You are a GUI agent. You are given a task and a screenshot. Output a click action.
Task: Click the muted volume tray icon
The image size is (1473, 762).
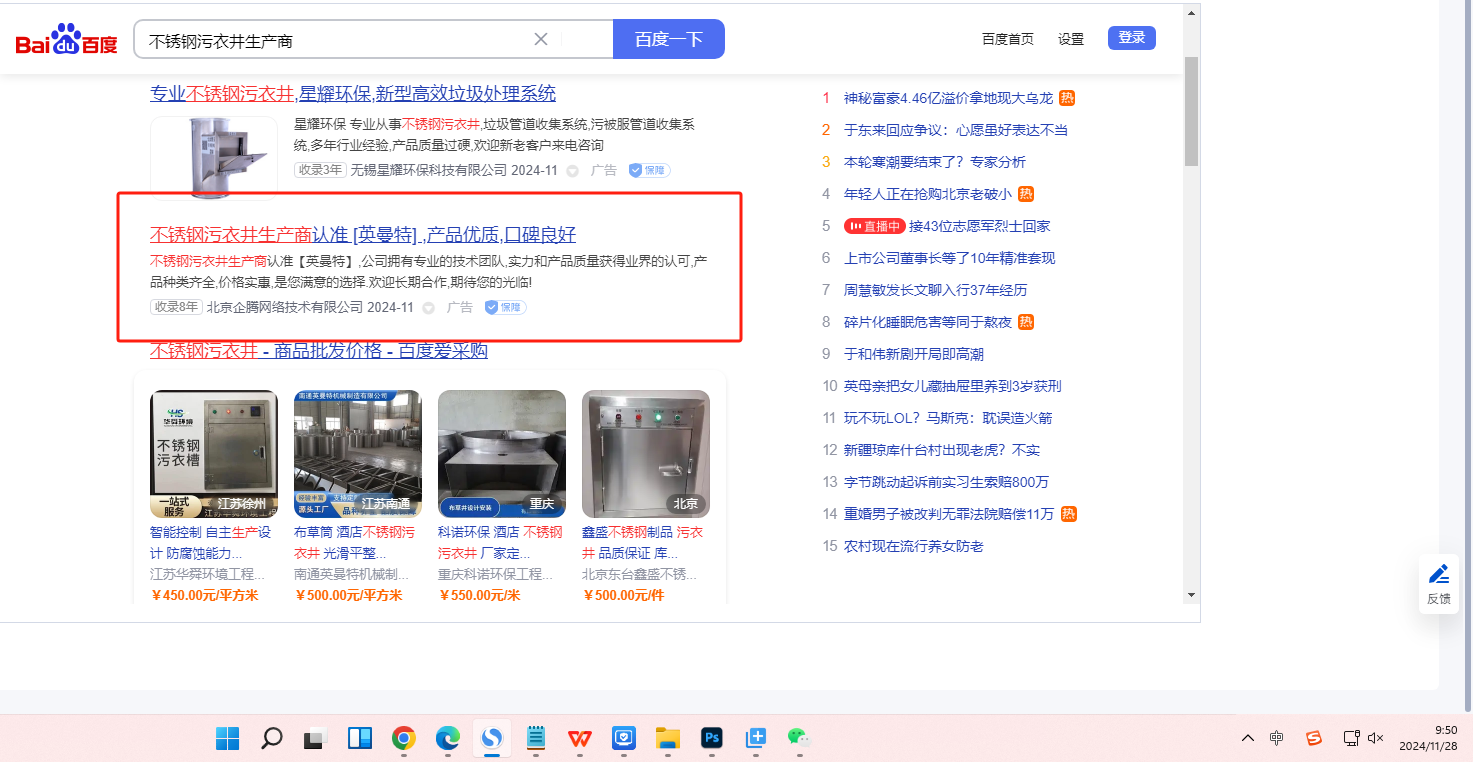[1376, 738]
